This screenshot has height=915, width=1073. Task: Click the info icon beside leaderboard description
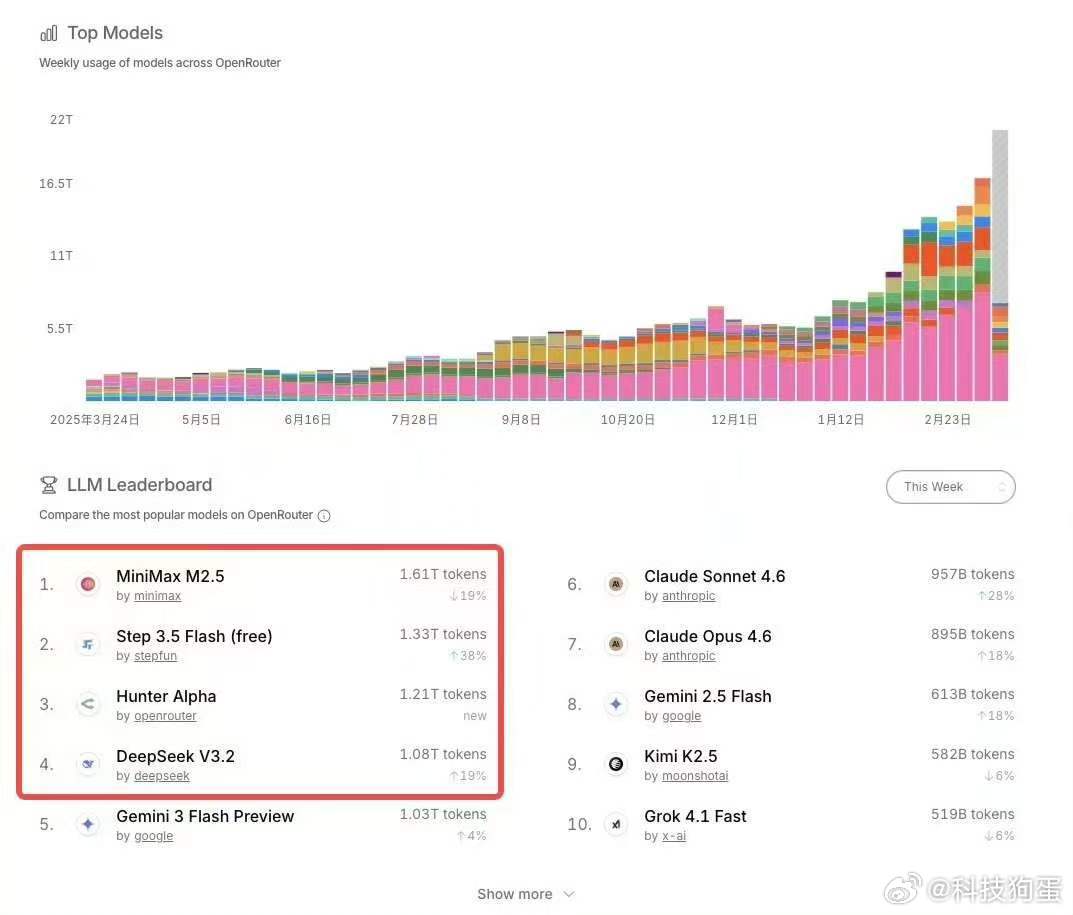[324, 516]
